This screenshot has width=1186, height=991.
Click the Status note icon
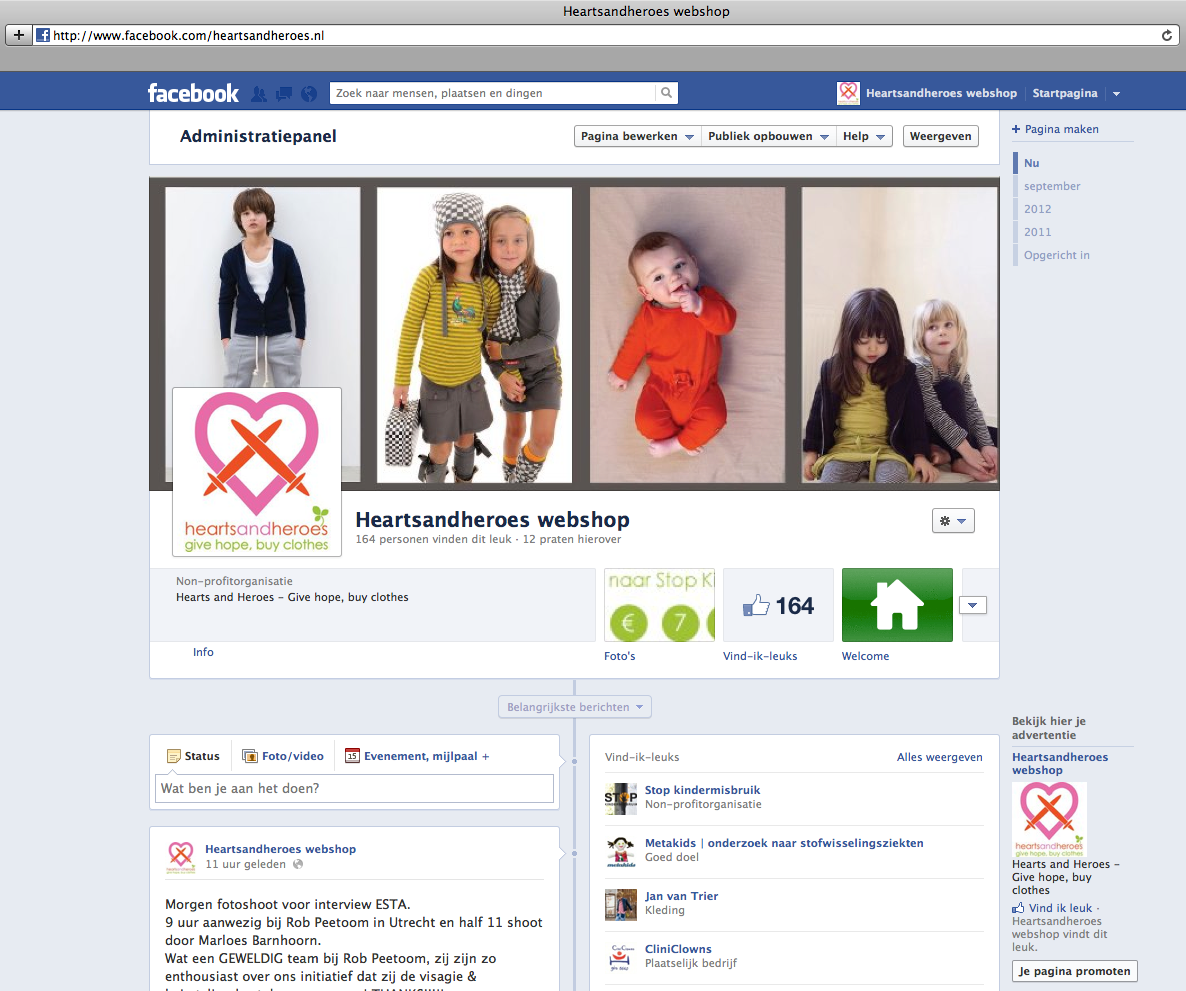pyautogui.click(x=174, y=756)
